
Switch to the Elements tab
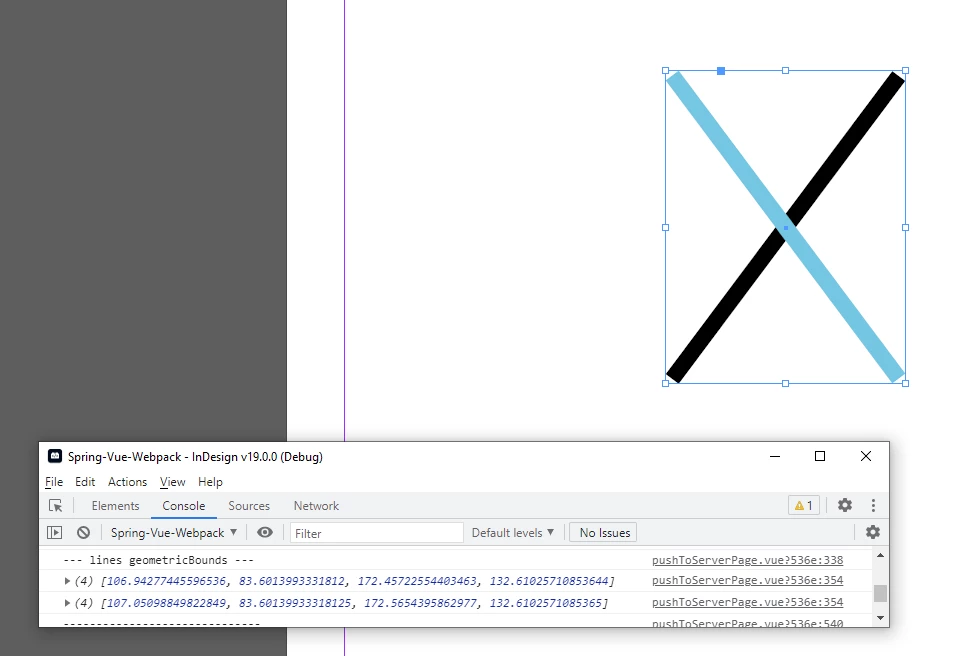coord(115,506)
